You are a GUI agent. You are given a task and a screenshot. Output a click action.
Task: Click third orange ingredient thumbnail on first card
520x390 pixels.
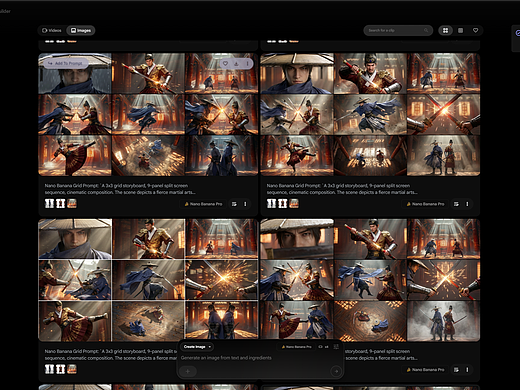(72, 203)
